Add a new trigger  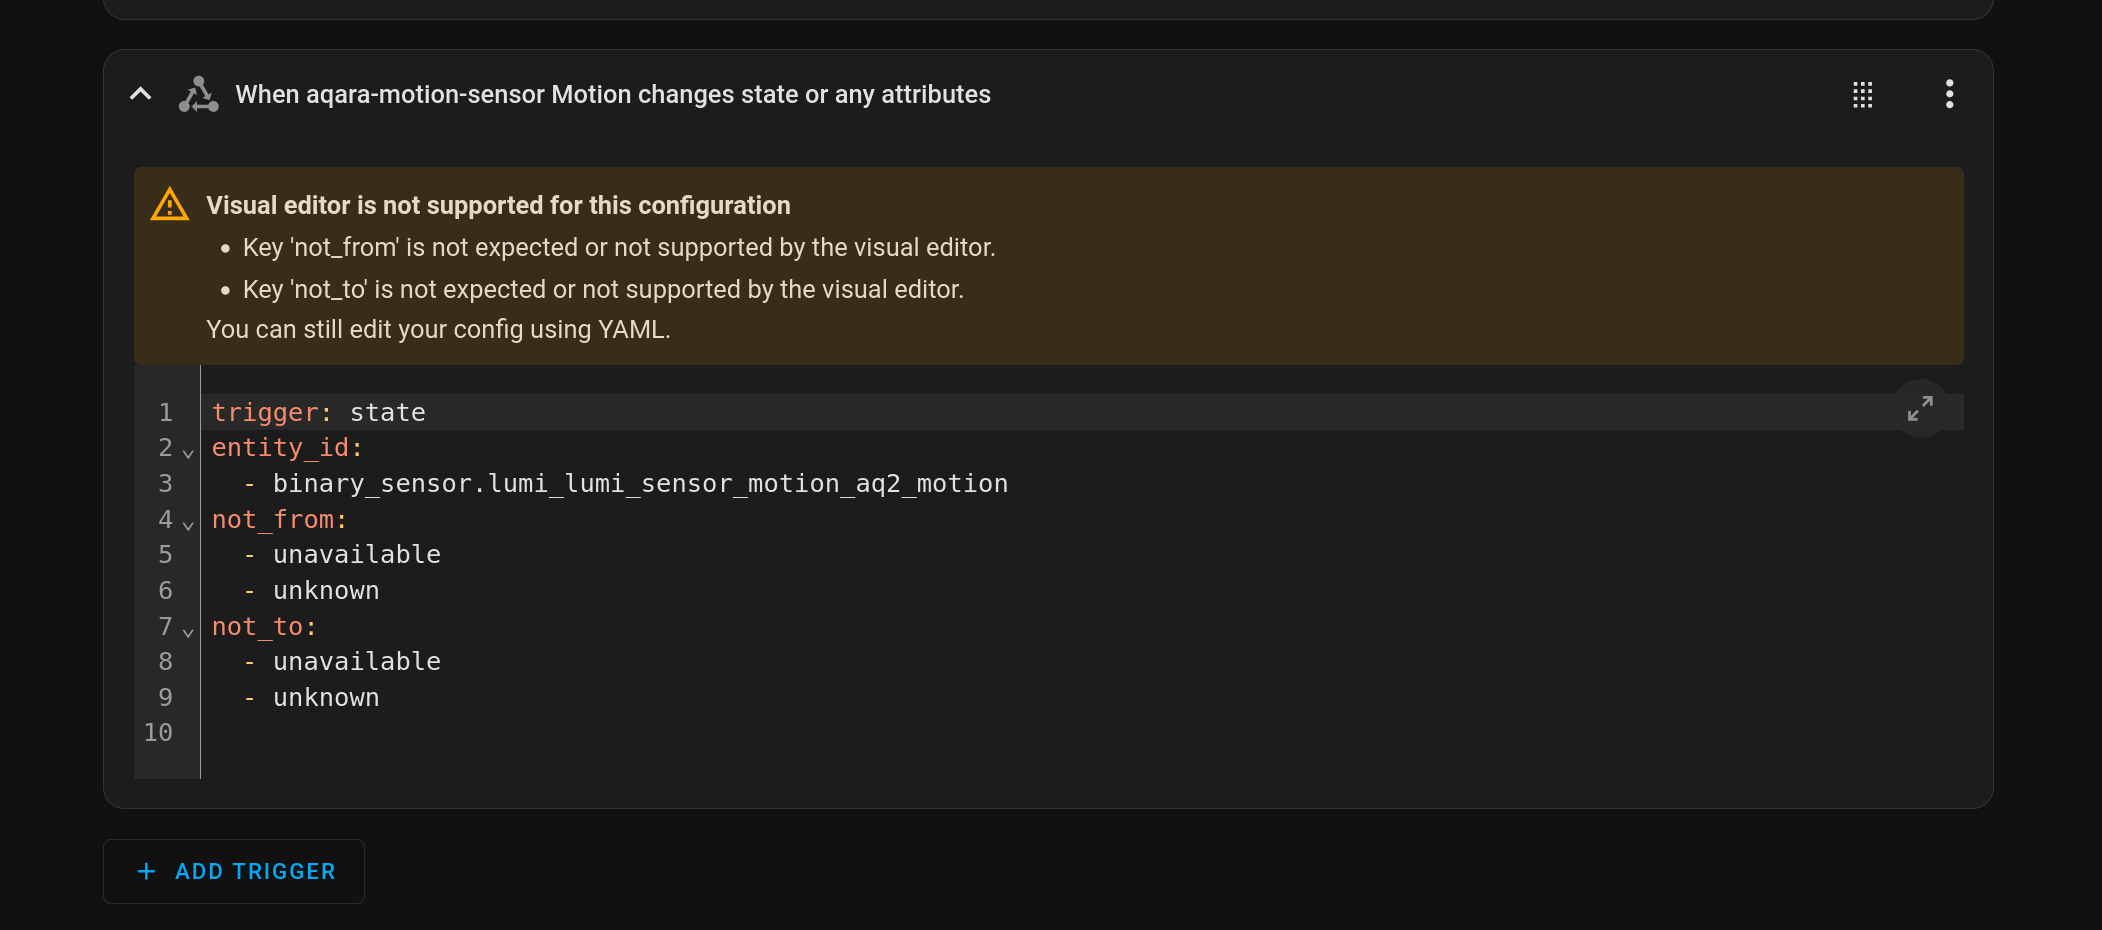click(x=234, y=871)
